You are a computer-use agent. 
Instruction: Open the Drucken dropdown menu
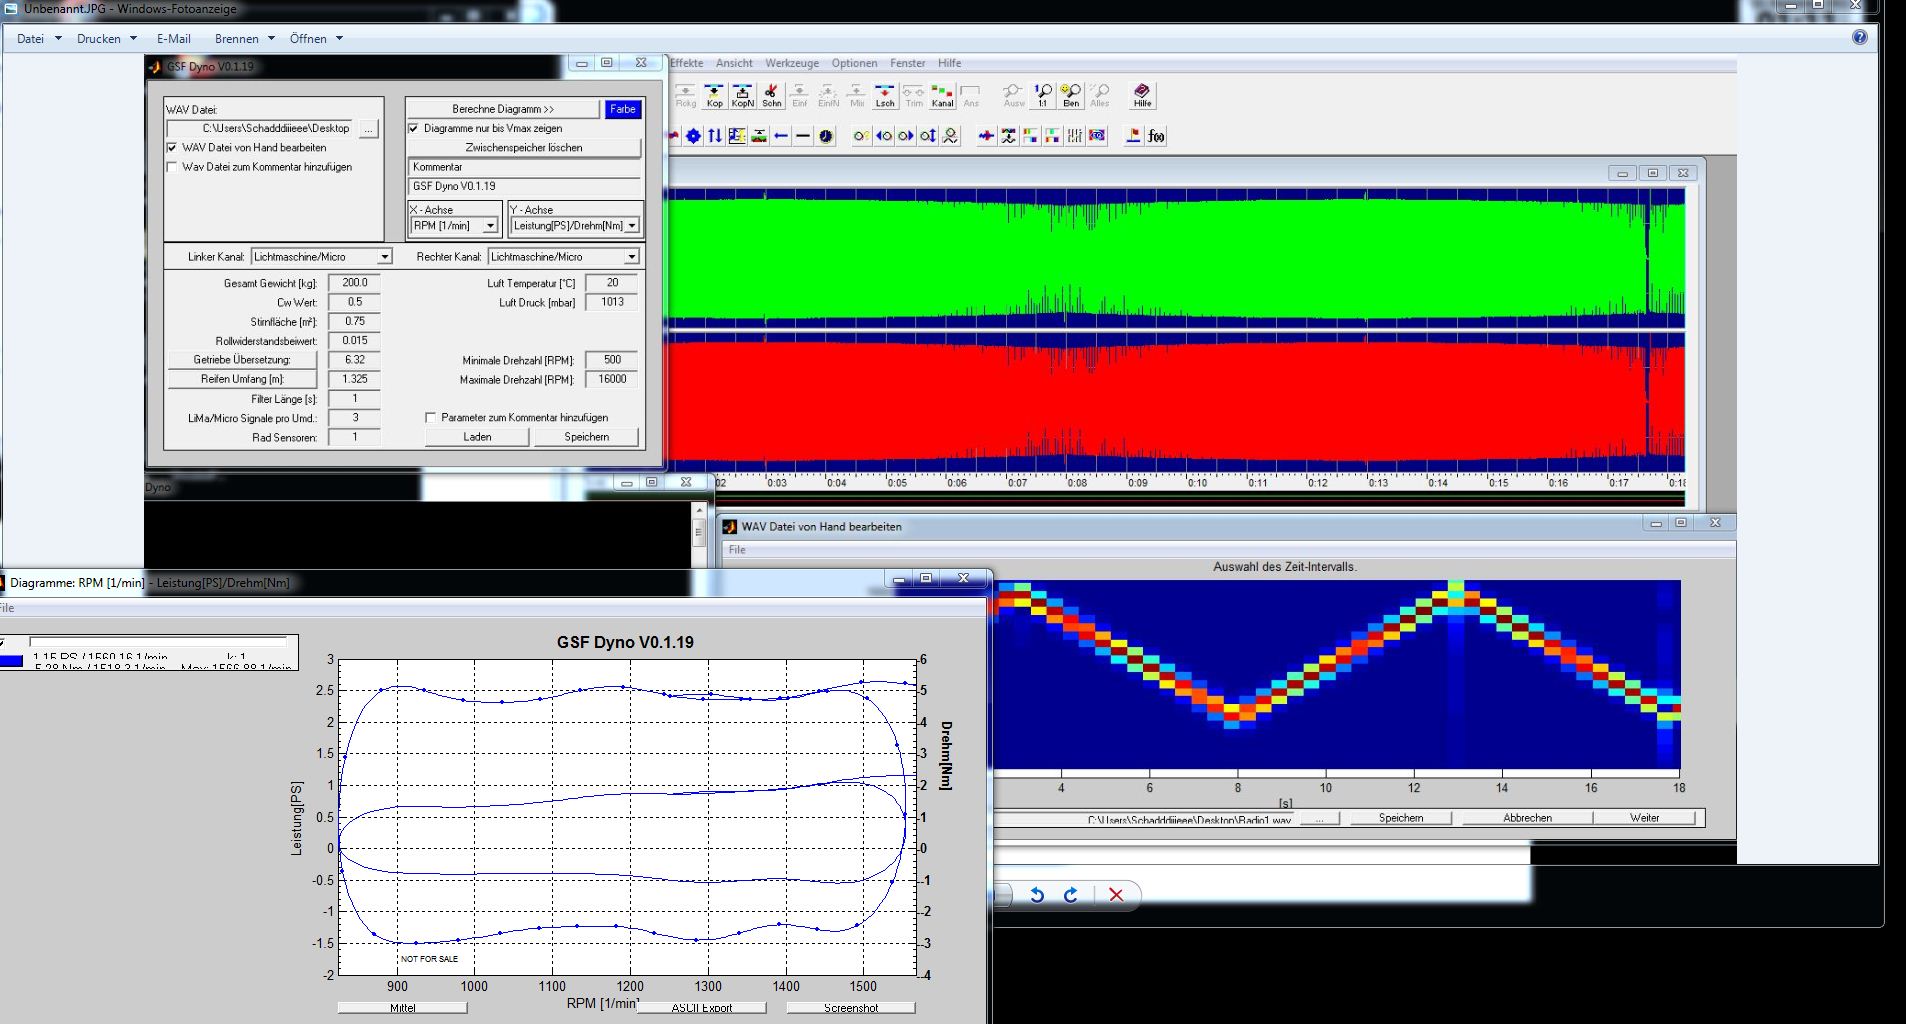pyautogui.click(x=107, y=39)
